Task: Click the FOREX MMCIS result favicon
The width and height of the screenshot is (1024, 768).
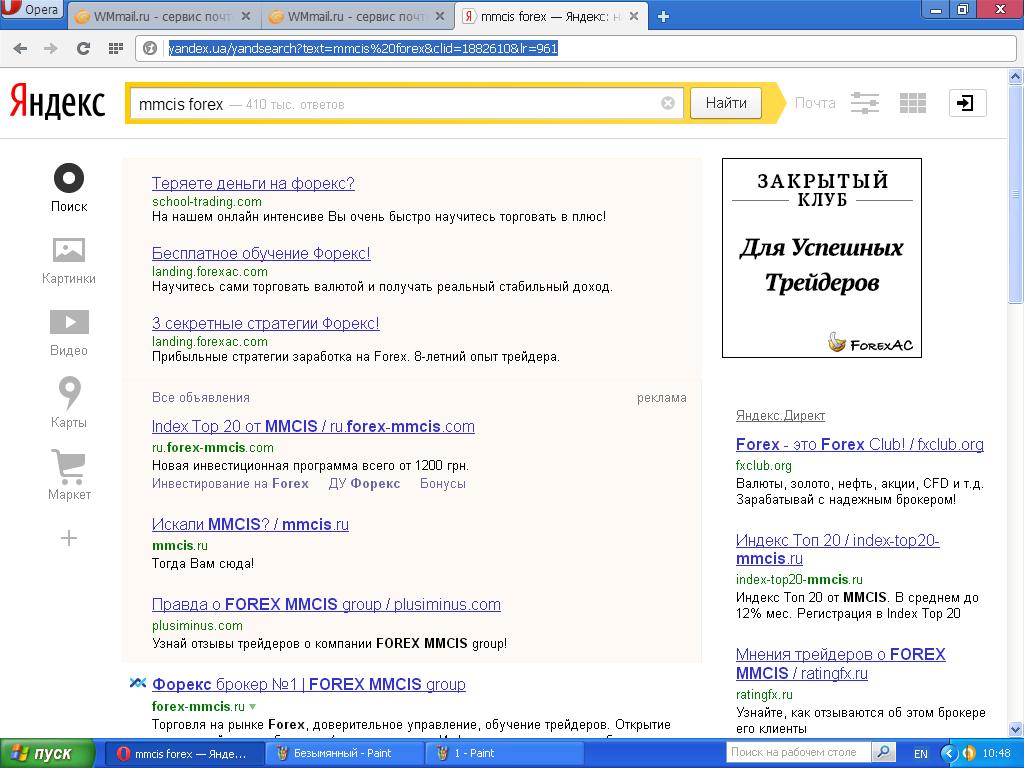Action: click(x=137, y=683)
